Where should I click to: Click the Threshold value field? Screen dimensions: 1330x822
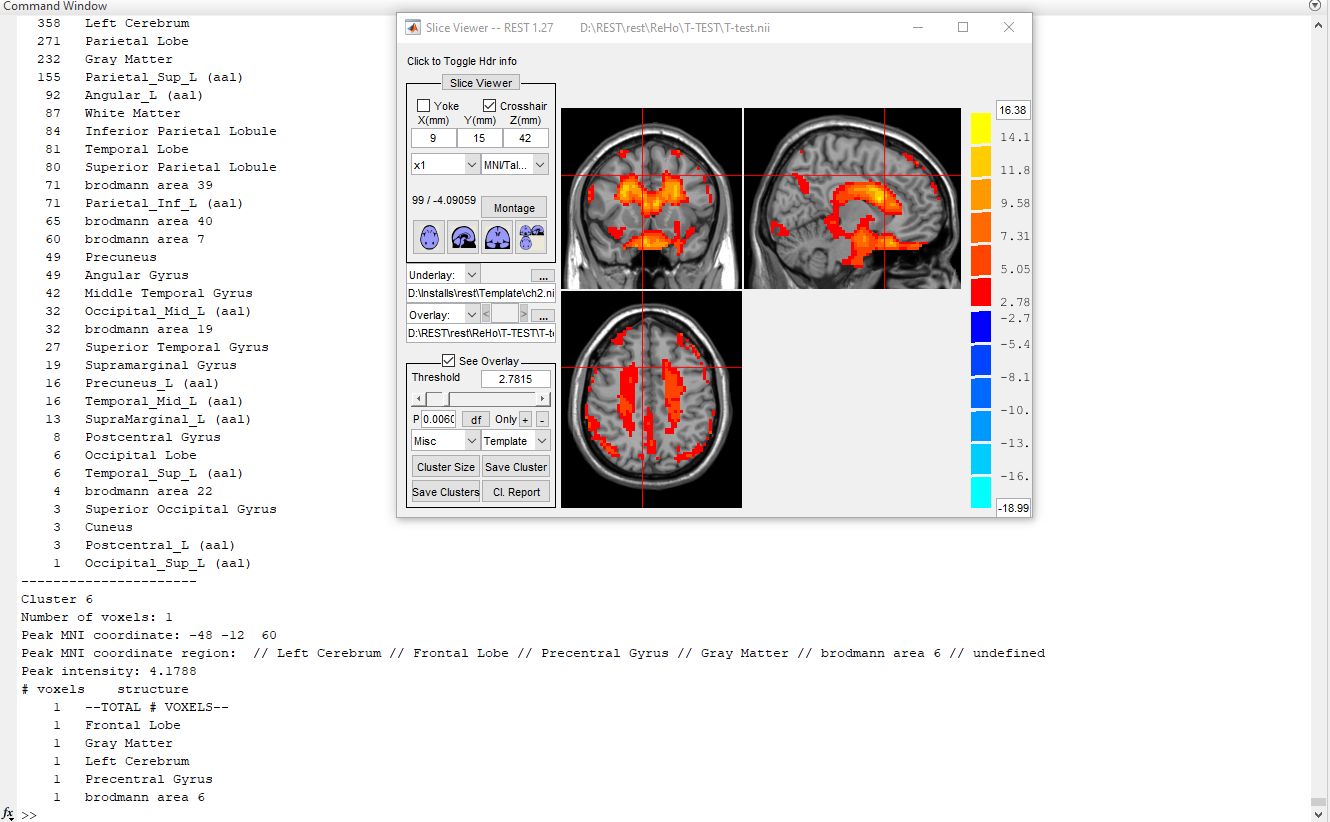[x=515, y=379]
